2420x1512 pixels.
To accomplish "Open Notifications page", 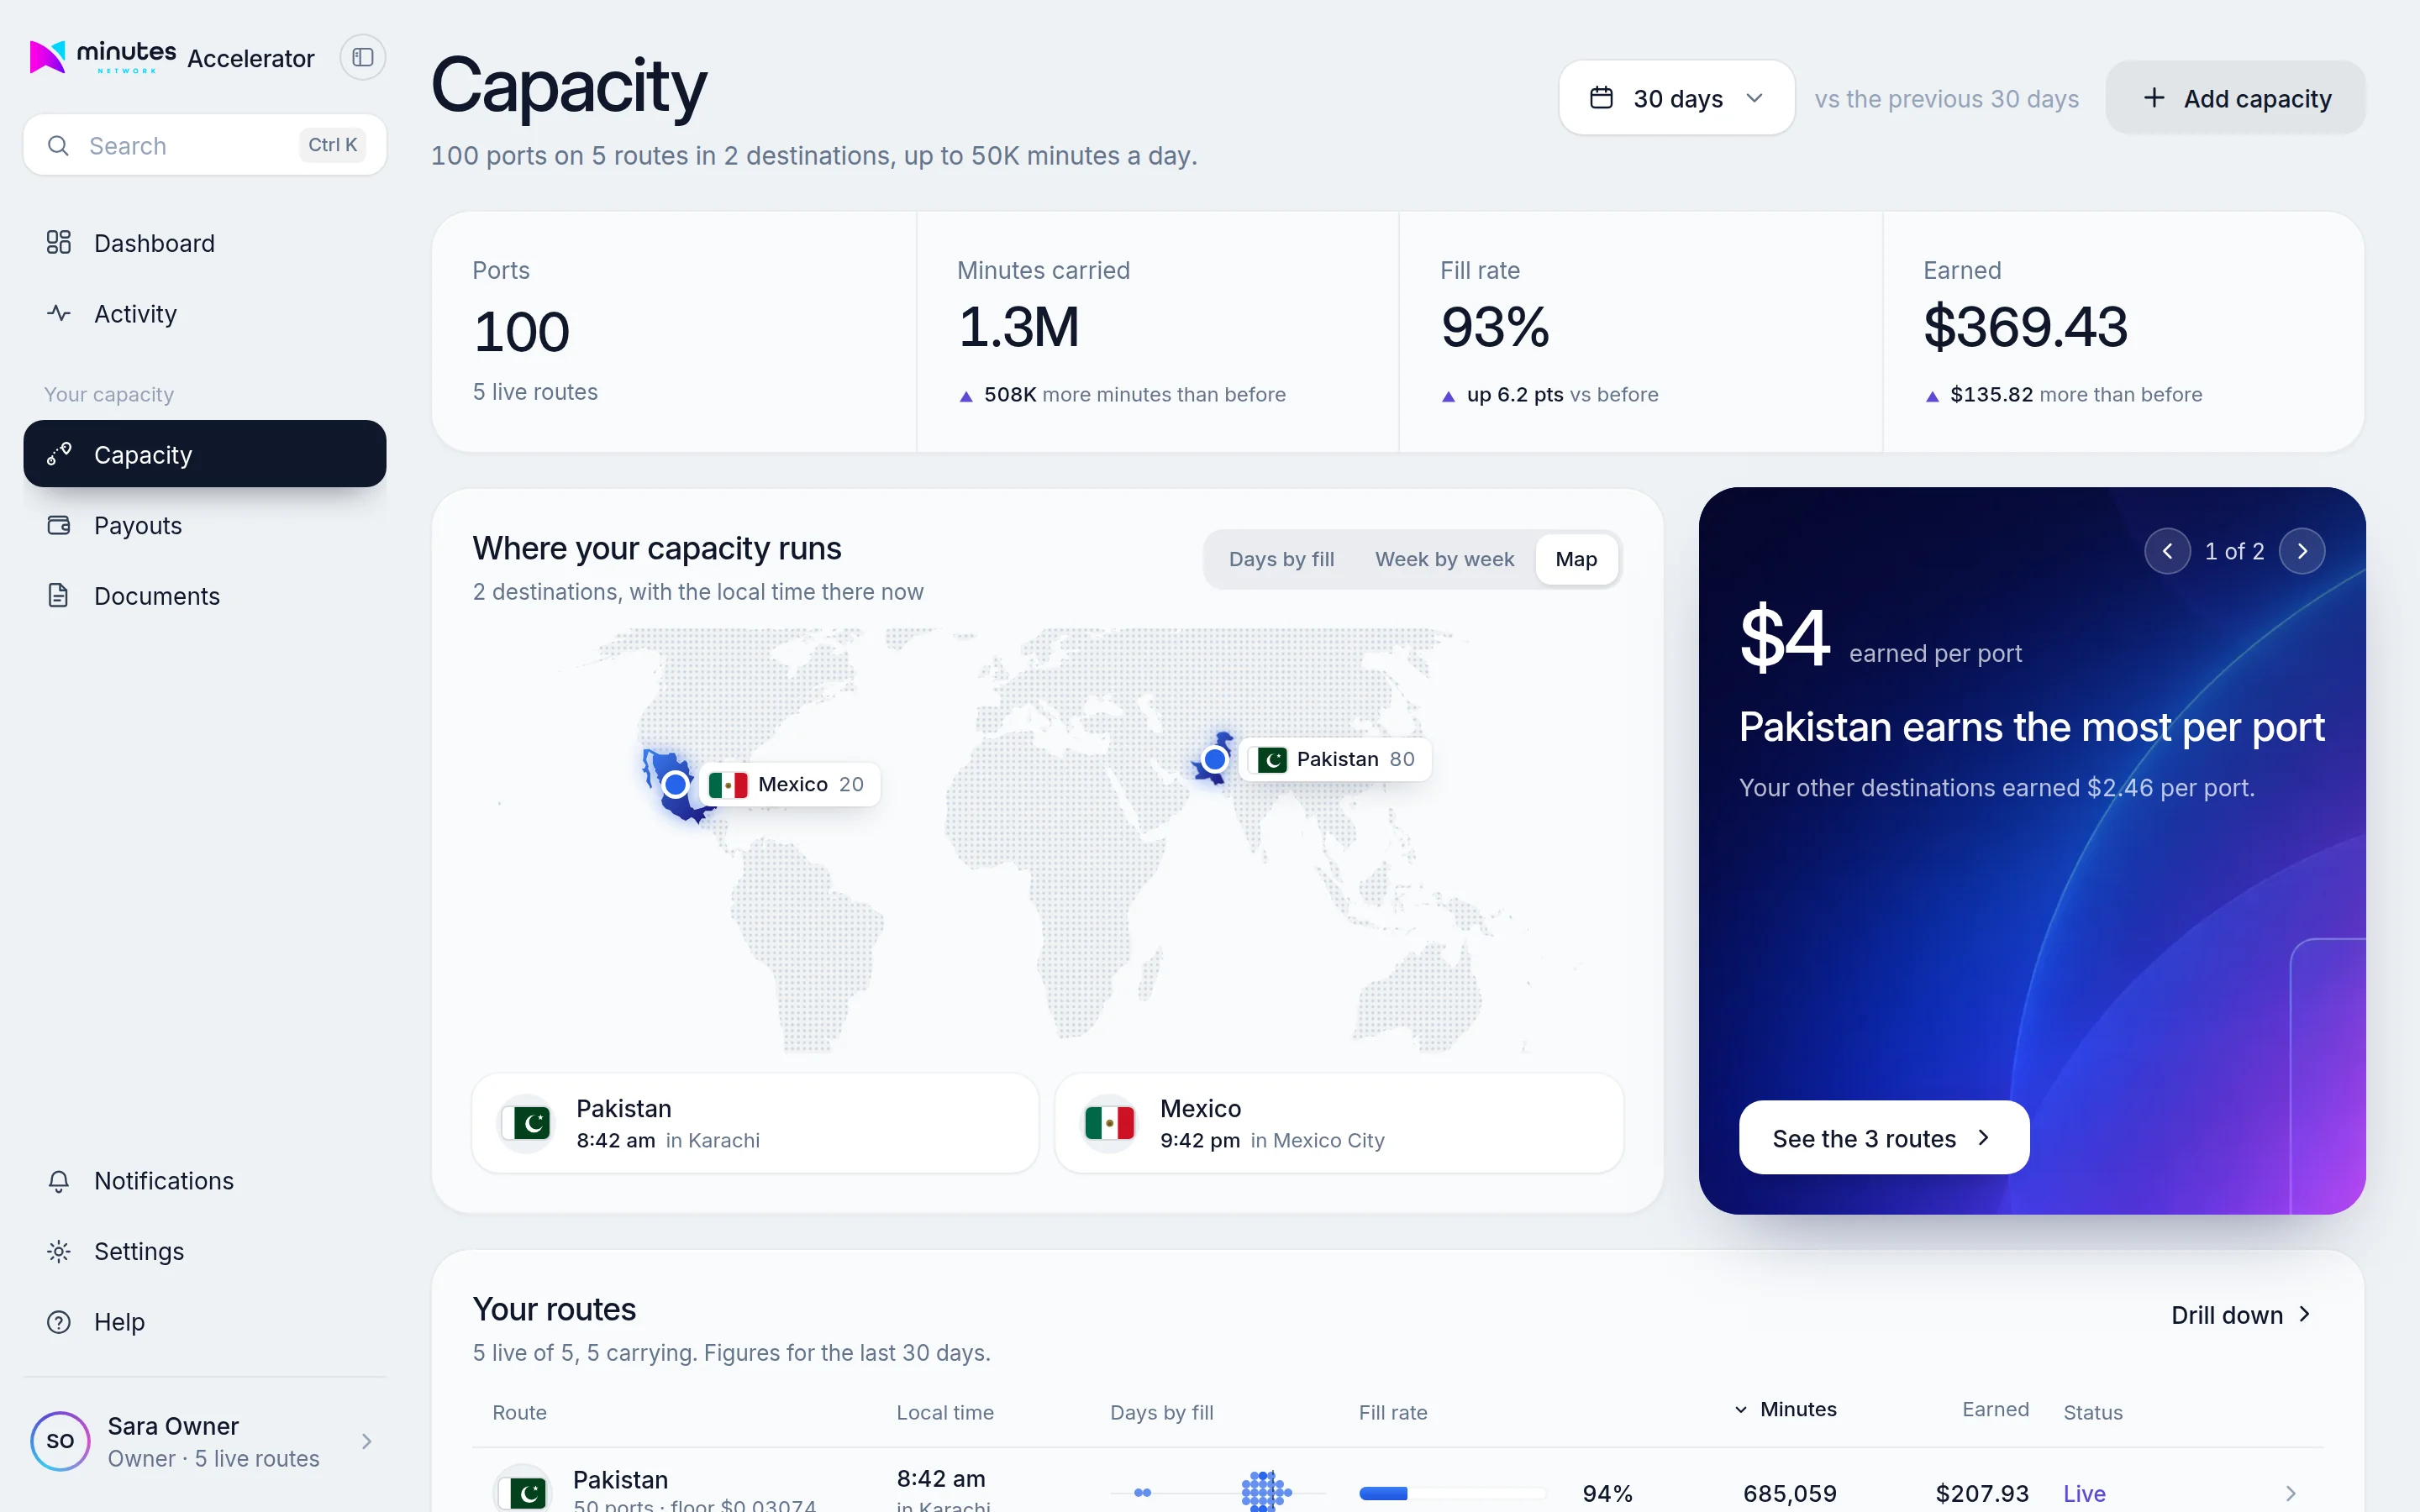I will coord(205,1181).
